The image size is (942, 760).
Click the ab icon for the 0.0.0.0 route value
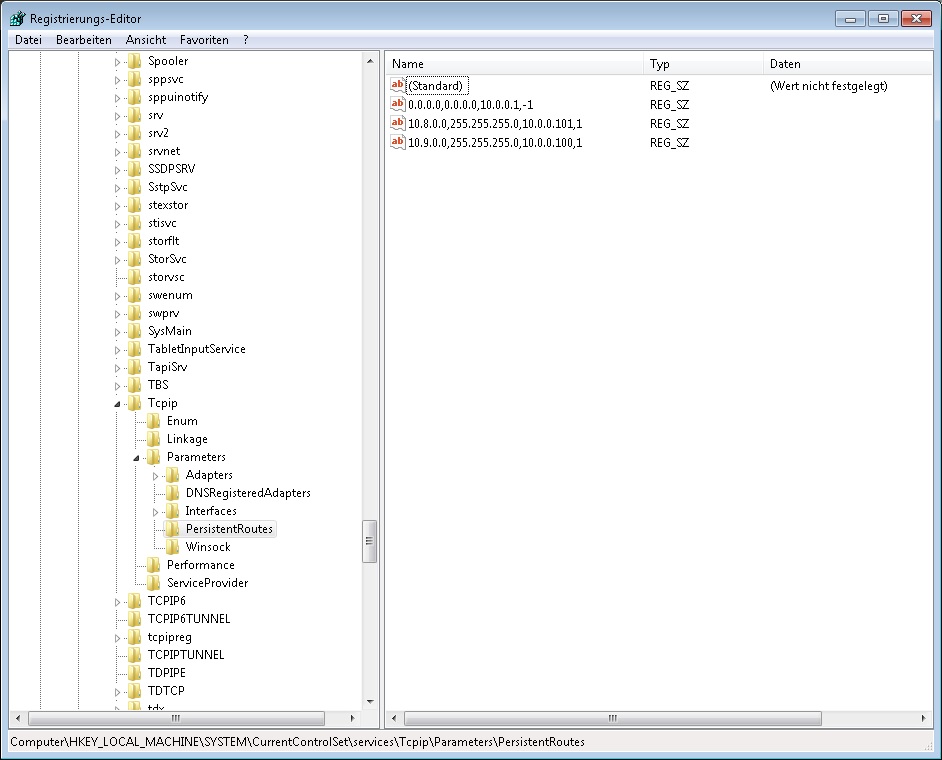pos(397,105)
